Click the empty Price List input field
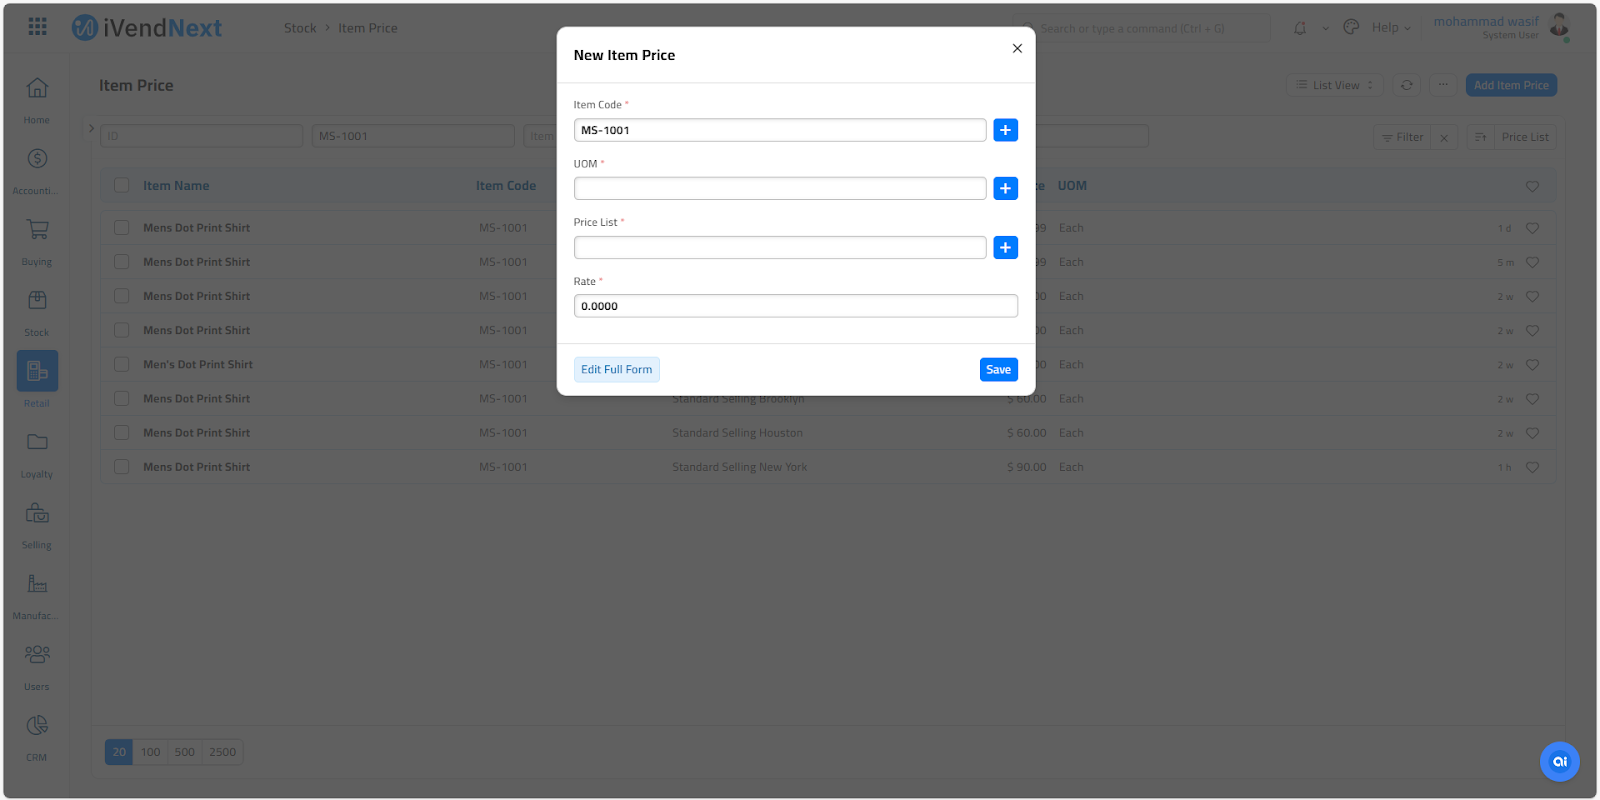1600x800 pixels. pos(780,247)
